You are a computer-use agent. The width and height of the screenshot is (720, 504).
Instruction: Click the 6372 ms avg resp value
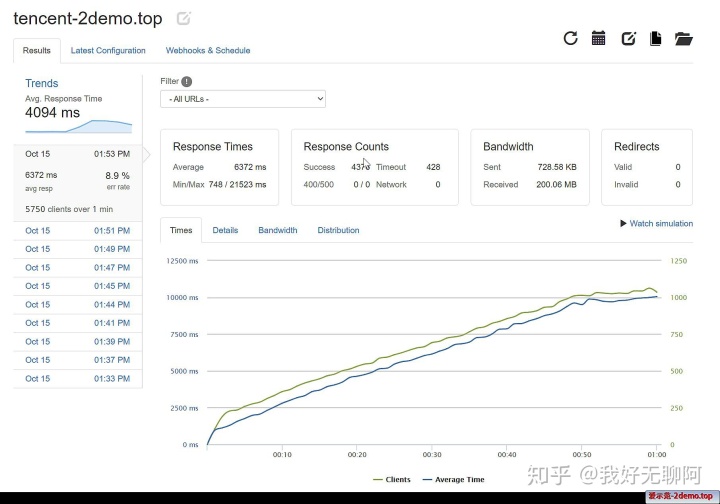tap(41, 175)
